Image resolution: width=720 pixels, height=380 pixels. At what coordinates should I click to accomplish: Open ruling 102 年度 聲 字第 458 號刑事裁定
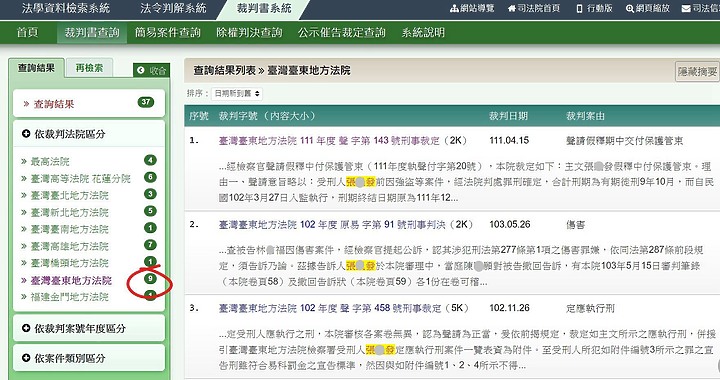point(330,308)
